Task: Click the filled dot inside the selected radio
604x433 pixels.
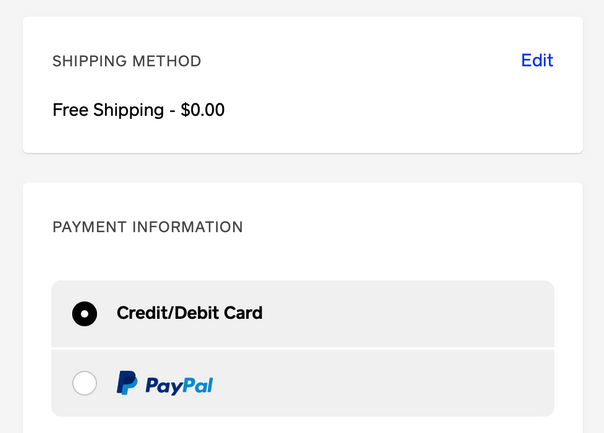Action: 84,314
